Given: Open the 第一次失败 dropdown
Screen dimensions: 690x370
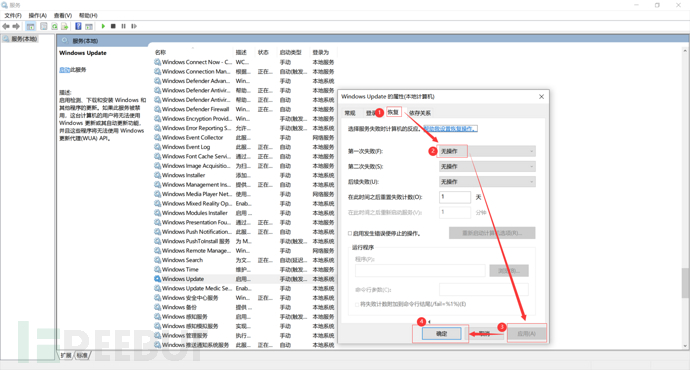Looking at the screenshot, I should 487,151.
